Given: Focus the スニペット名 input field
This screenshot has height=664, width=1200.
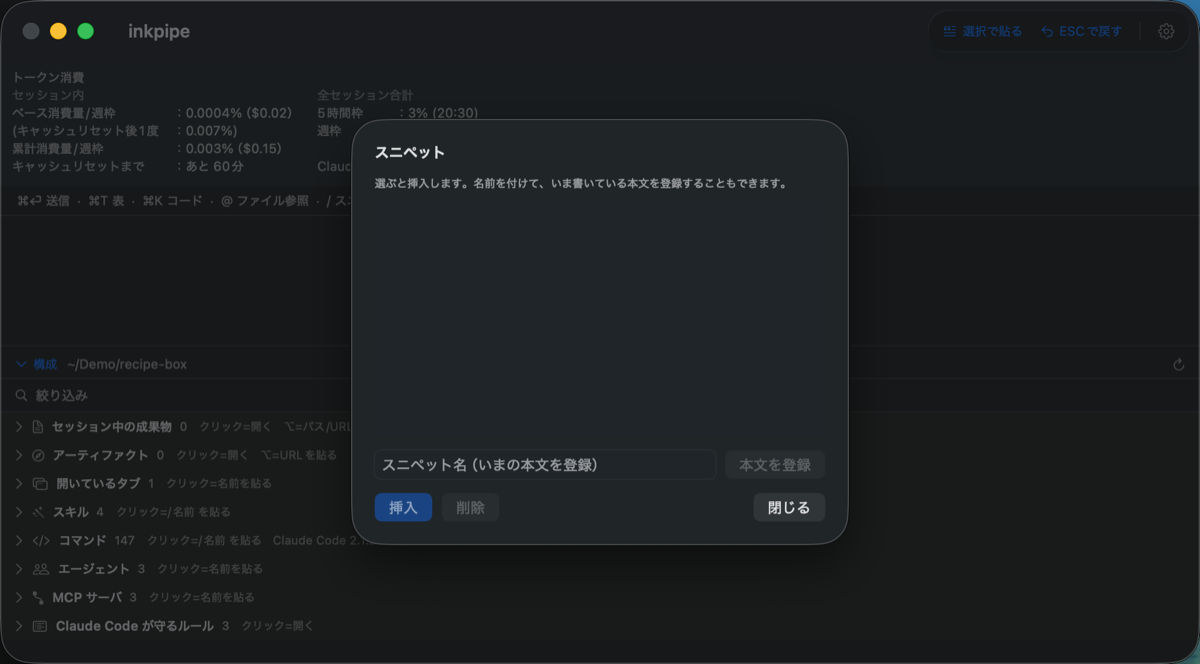Looking at the screenshot, I should pyautogui.click(x=545, y=465).
